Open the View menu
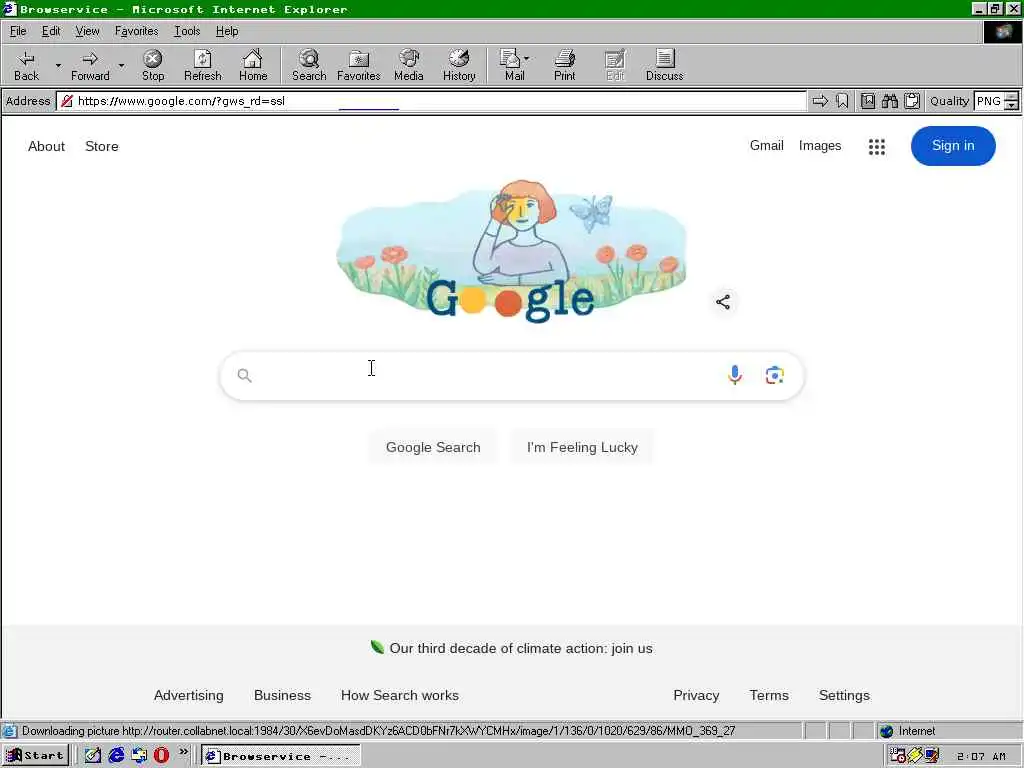The width and height of the screenshot is (1024, 768). [x=87, y=31]
